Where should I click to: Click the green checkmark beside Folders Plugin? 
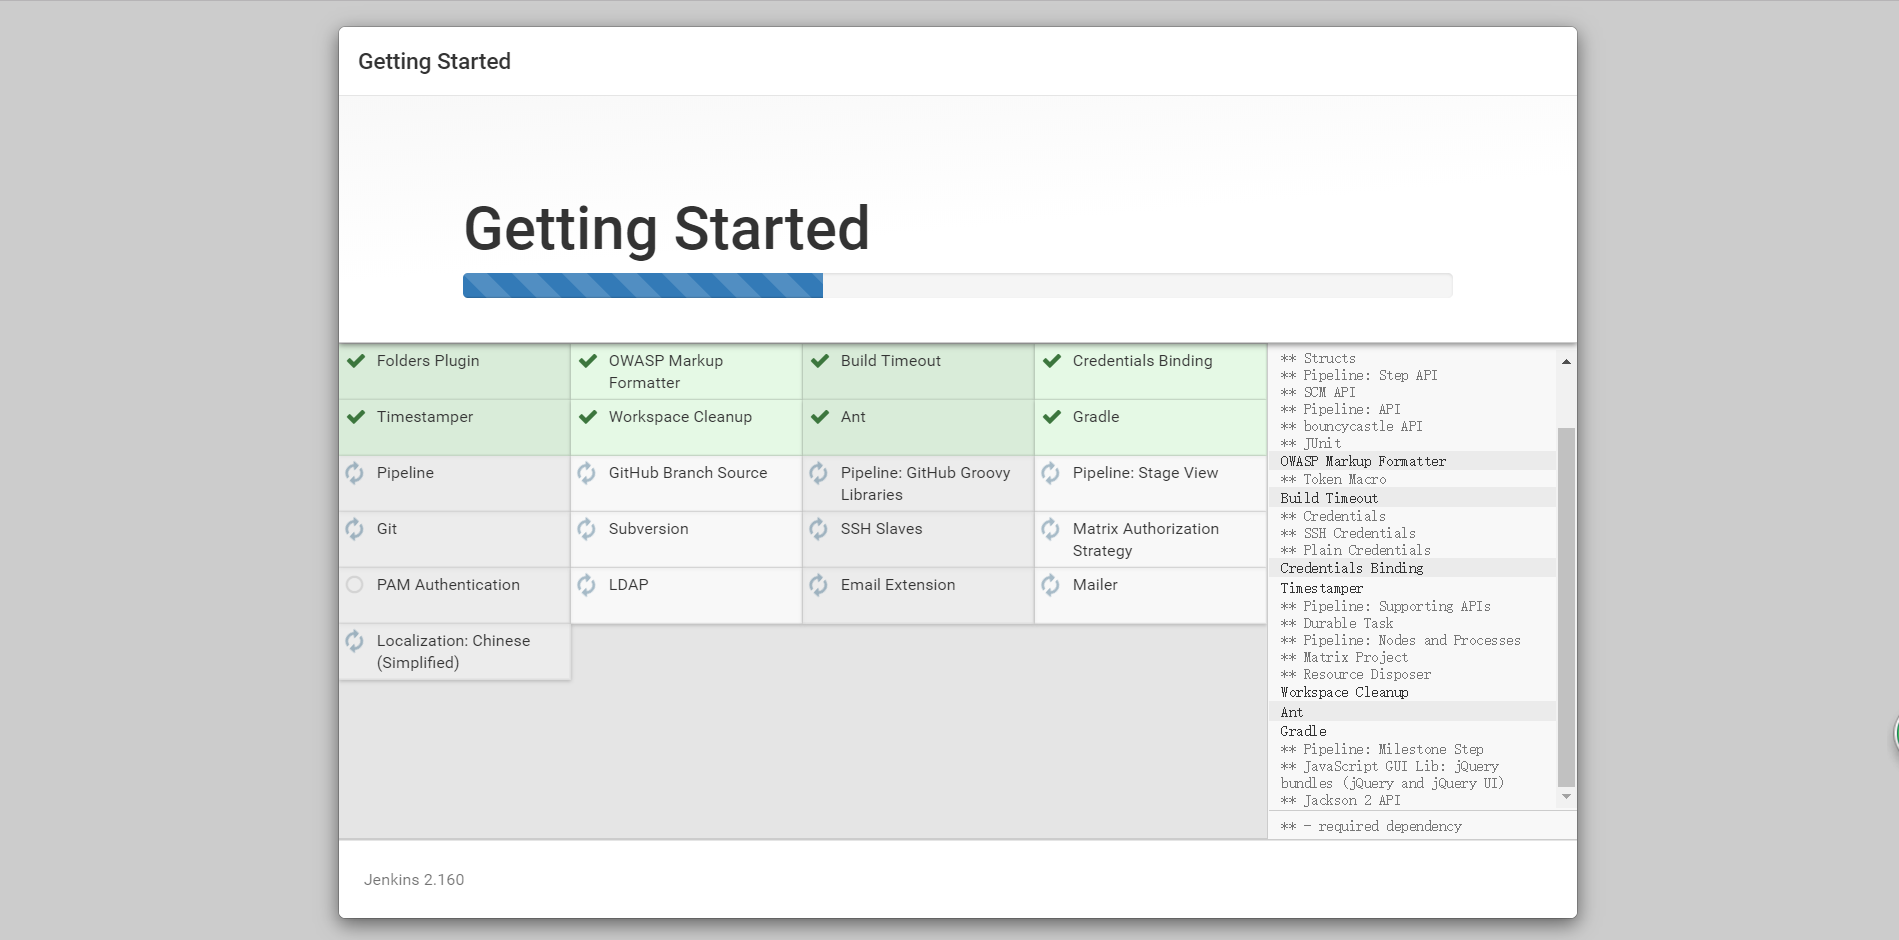356,361
